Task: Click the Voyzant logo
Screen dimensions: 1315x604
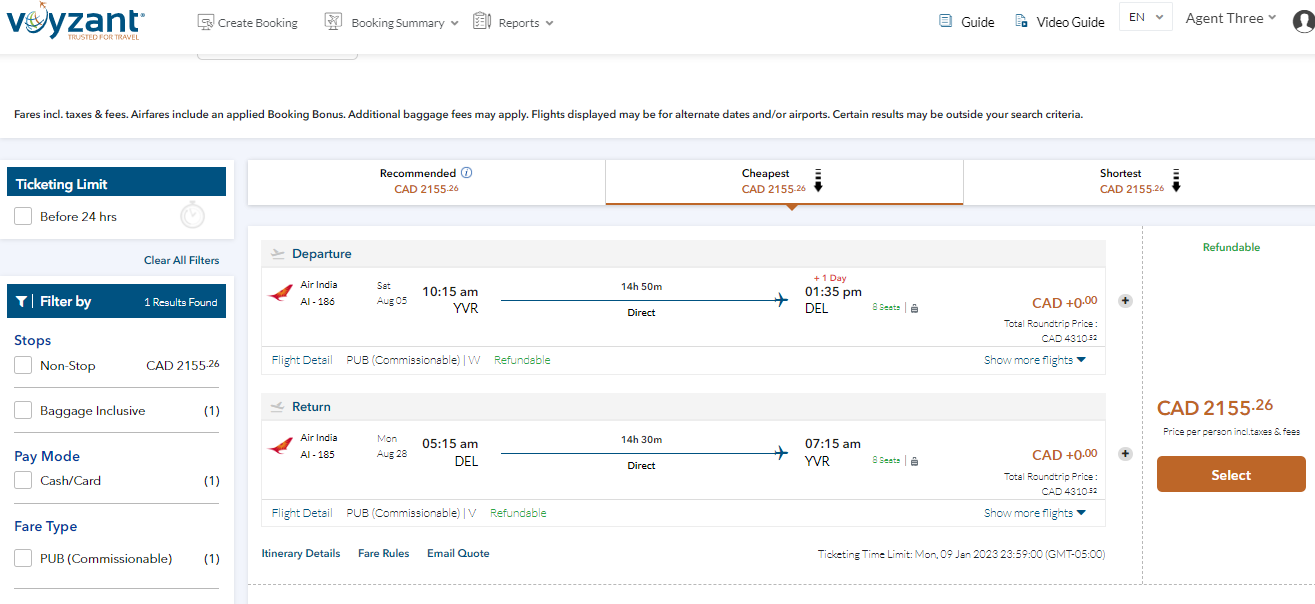Action: coord(75,23)
